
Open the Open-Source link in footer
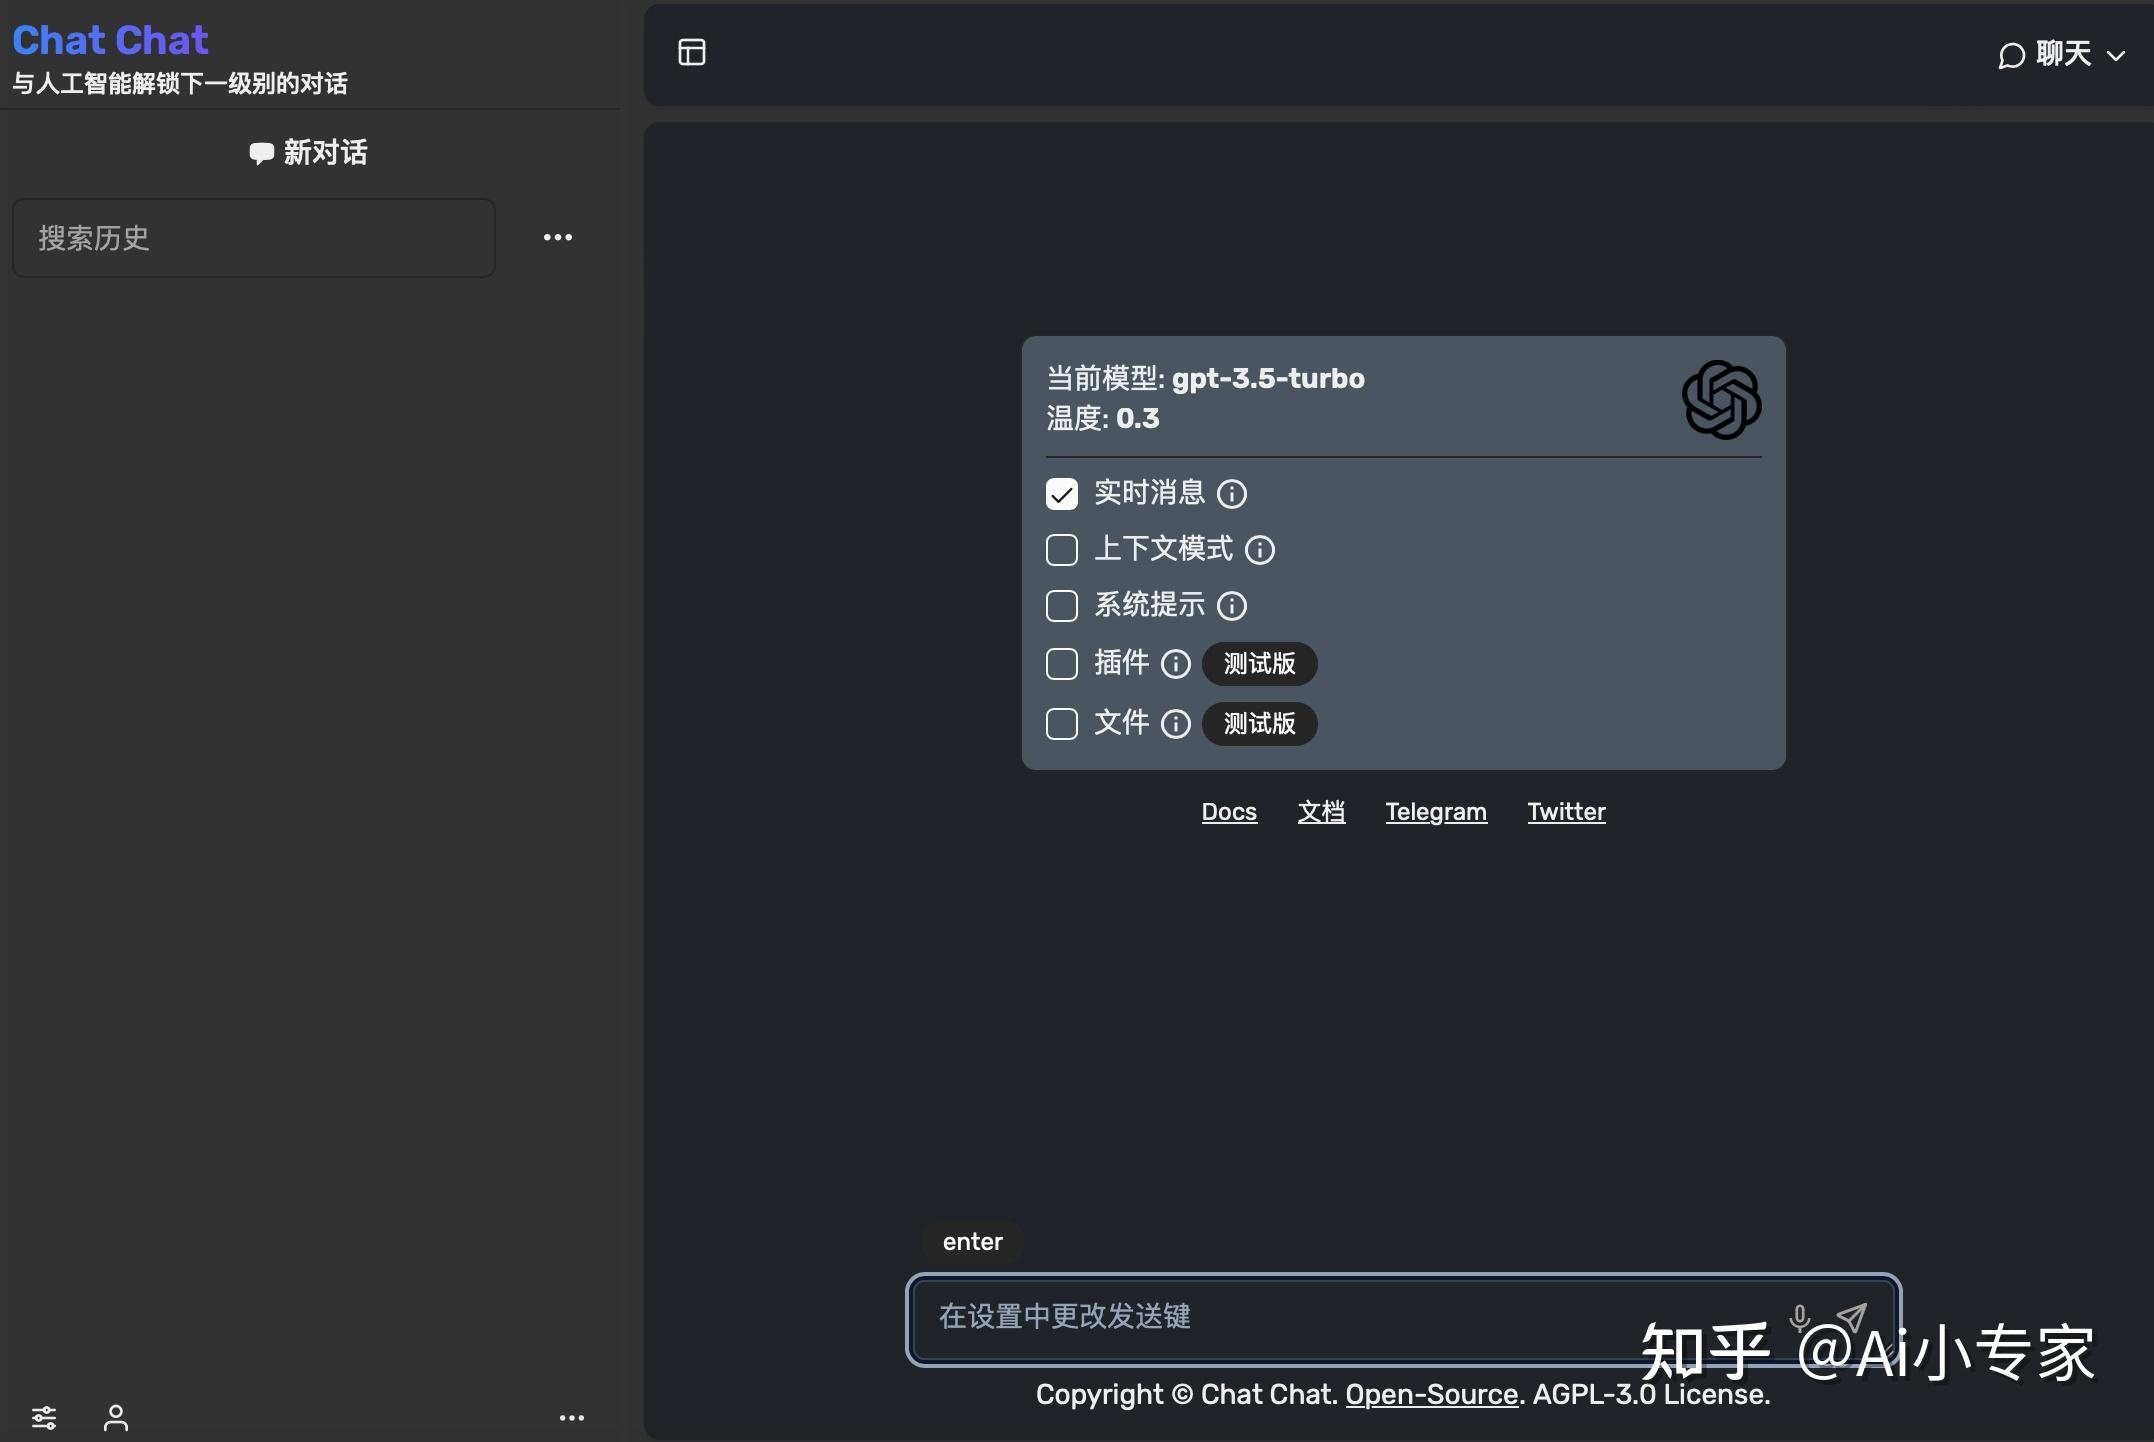pos(1432,1394)
